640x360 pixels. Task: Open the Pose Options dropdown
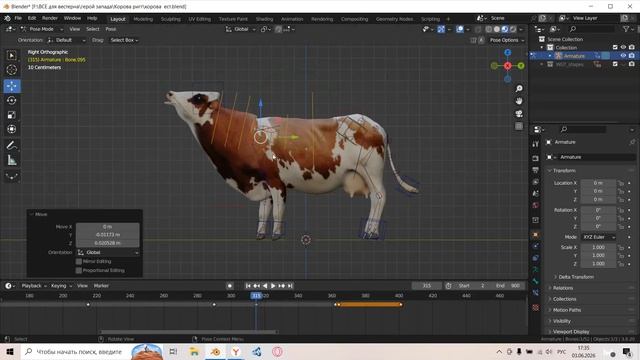tap(507, 40)
